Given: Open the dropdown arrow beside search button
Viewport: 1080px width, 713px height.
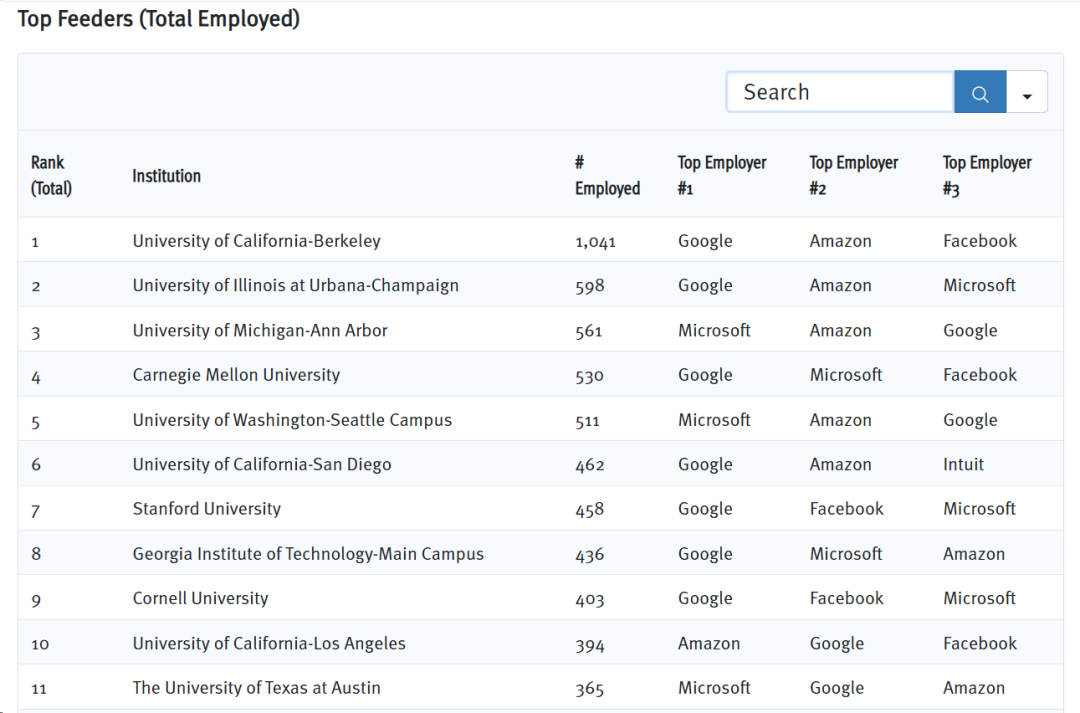Looking at the screenshot, I should click(x=1027, y=92).
